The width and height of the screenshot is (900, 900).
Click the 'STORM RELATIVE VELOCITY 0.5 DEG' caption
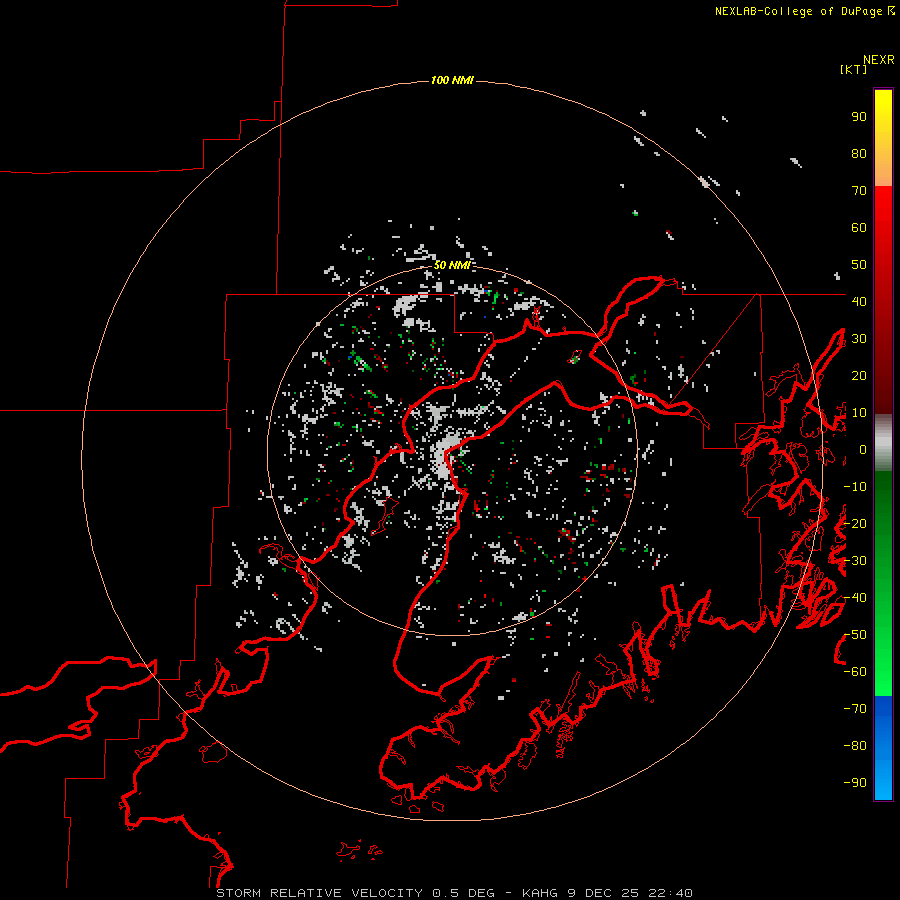coord(355,893)
